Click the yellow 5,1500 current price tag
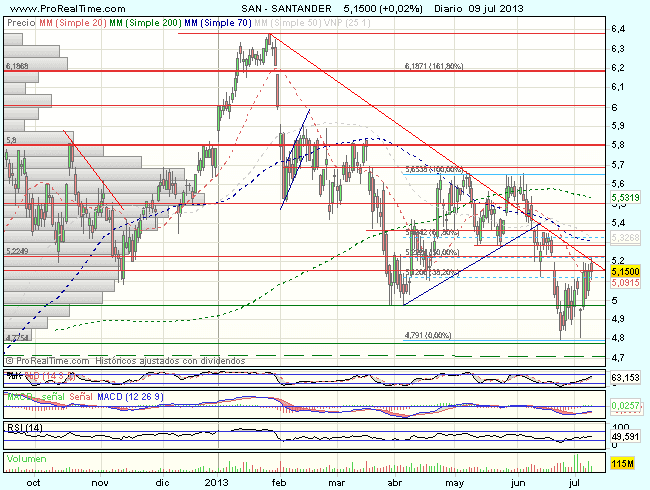650x490 pixels. pyautogui.click(x=624, y=271)
